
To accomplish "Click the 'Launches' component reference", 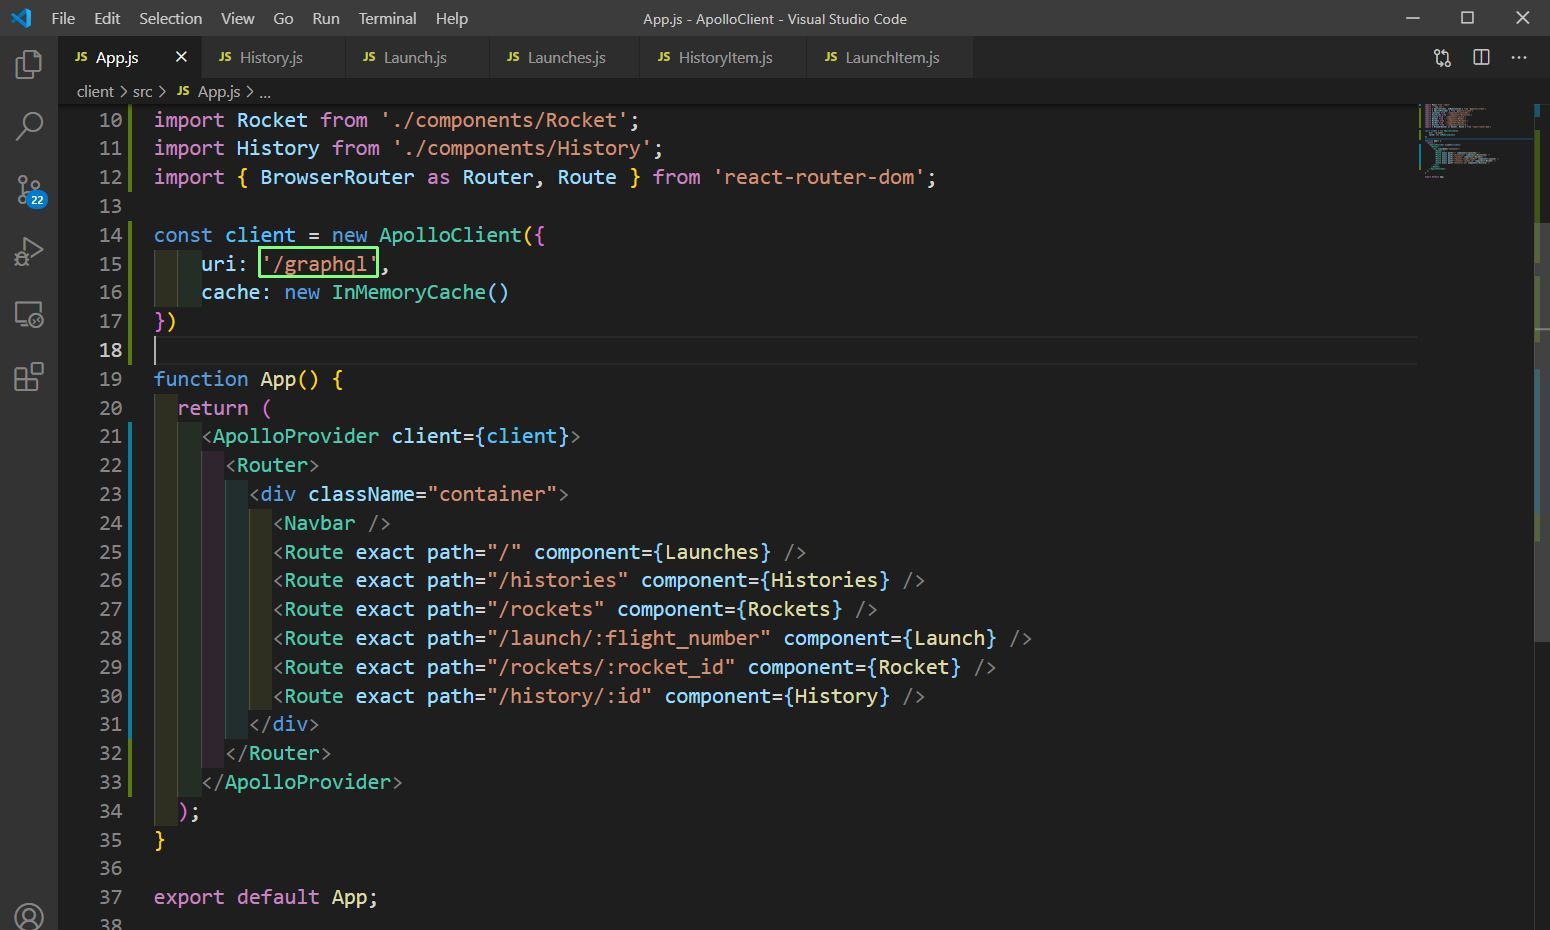I will tap(712, 552).
